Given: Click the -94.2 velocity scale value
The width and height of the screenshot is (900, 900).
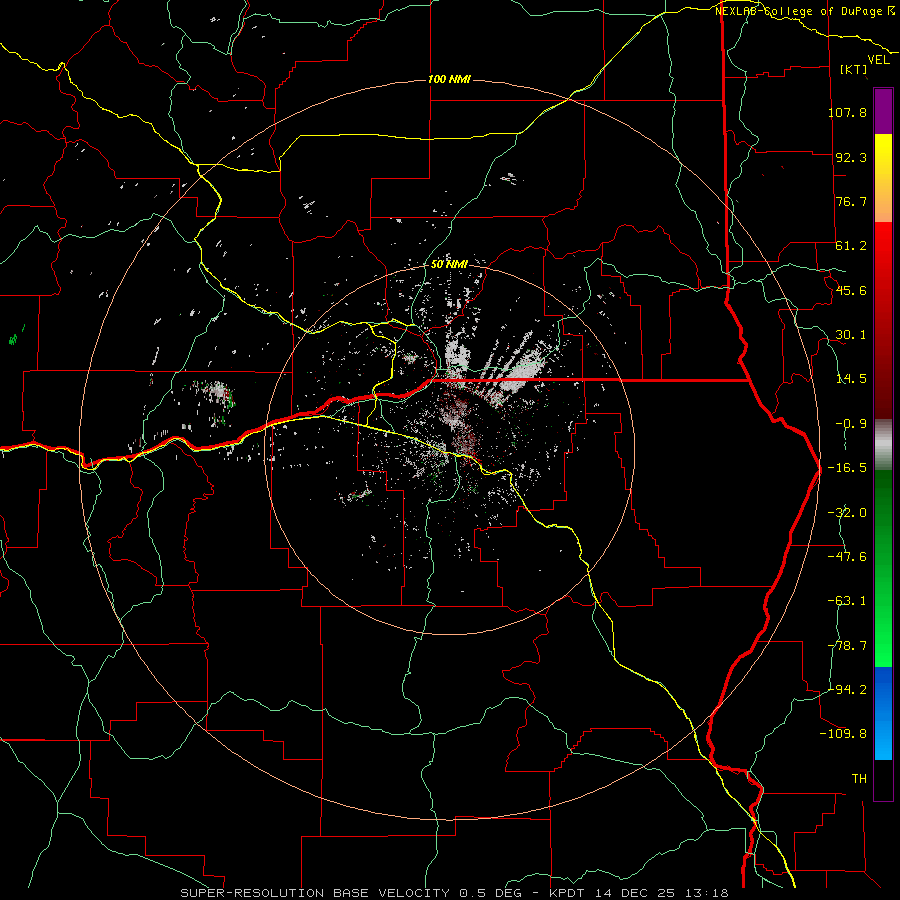Looking at the screenshot, I should (847, 690).
